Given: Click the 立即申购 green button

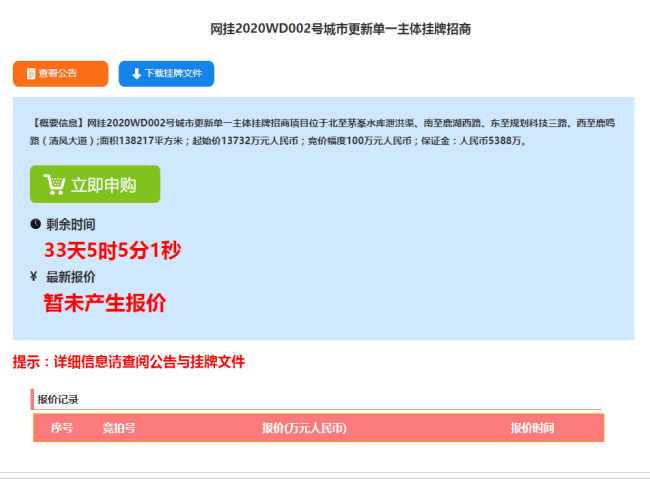Looking at the screenshot, I should [x=95, y=184].
